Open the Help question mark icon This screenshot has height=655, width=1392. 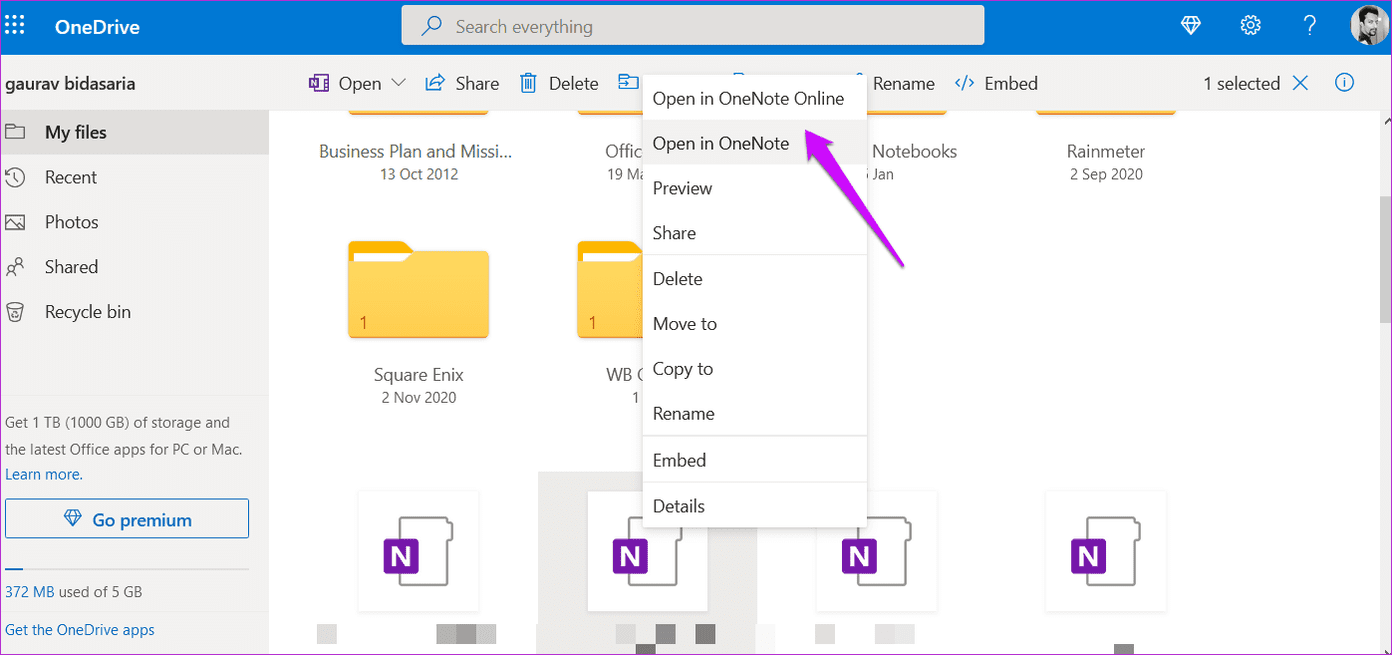[x=1310, y=27]
